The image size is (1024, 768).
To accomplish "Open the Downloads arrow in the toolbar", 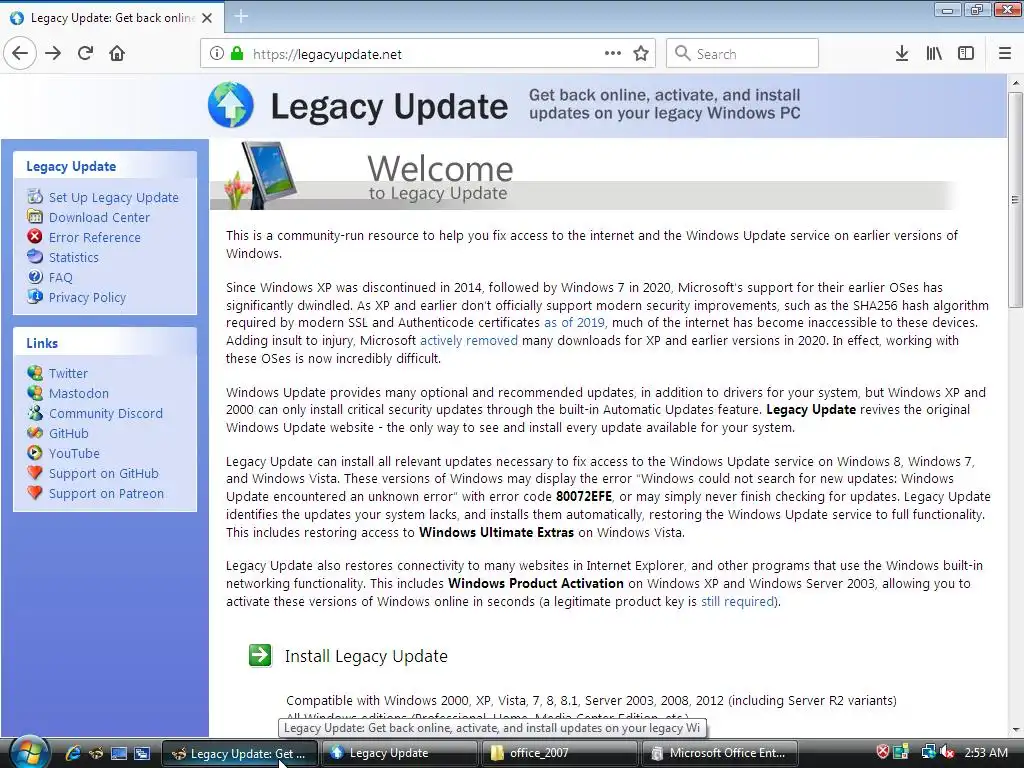I will 902,54.
